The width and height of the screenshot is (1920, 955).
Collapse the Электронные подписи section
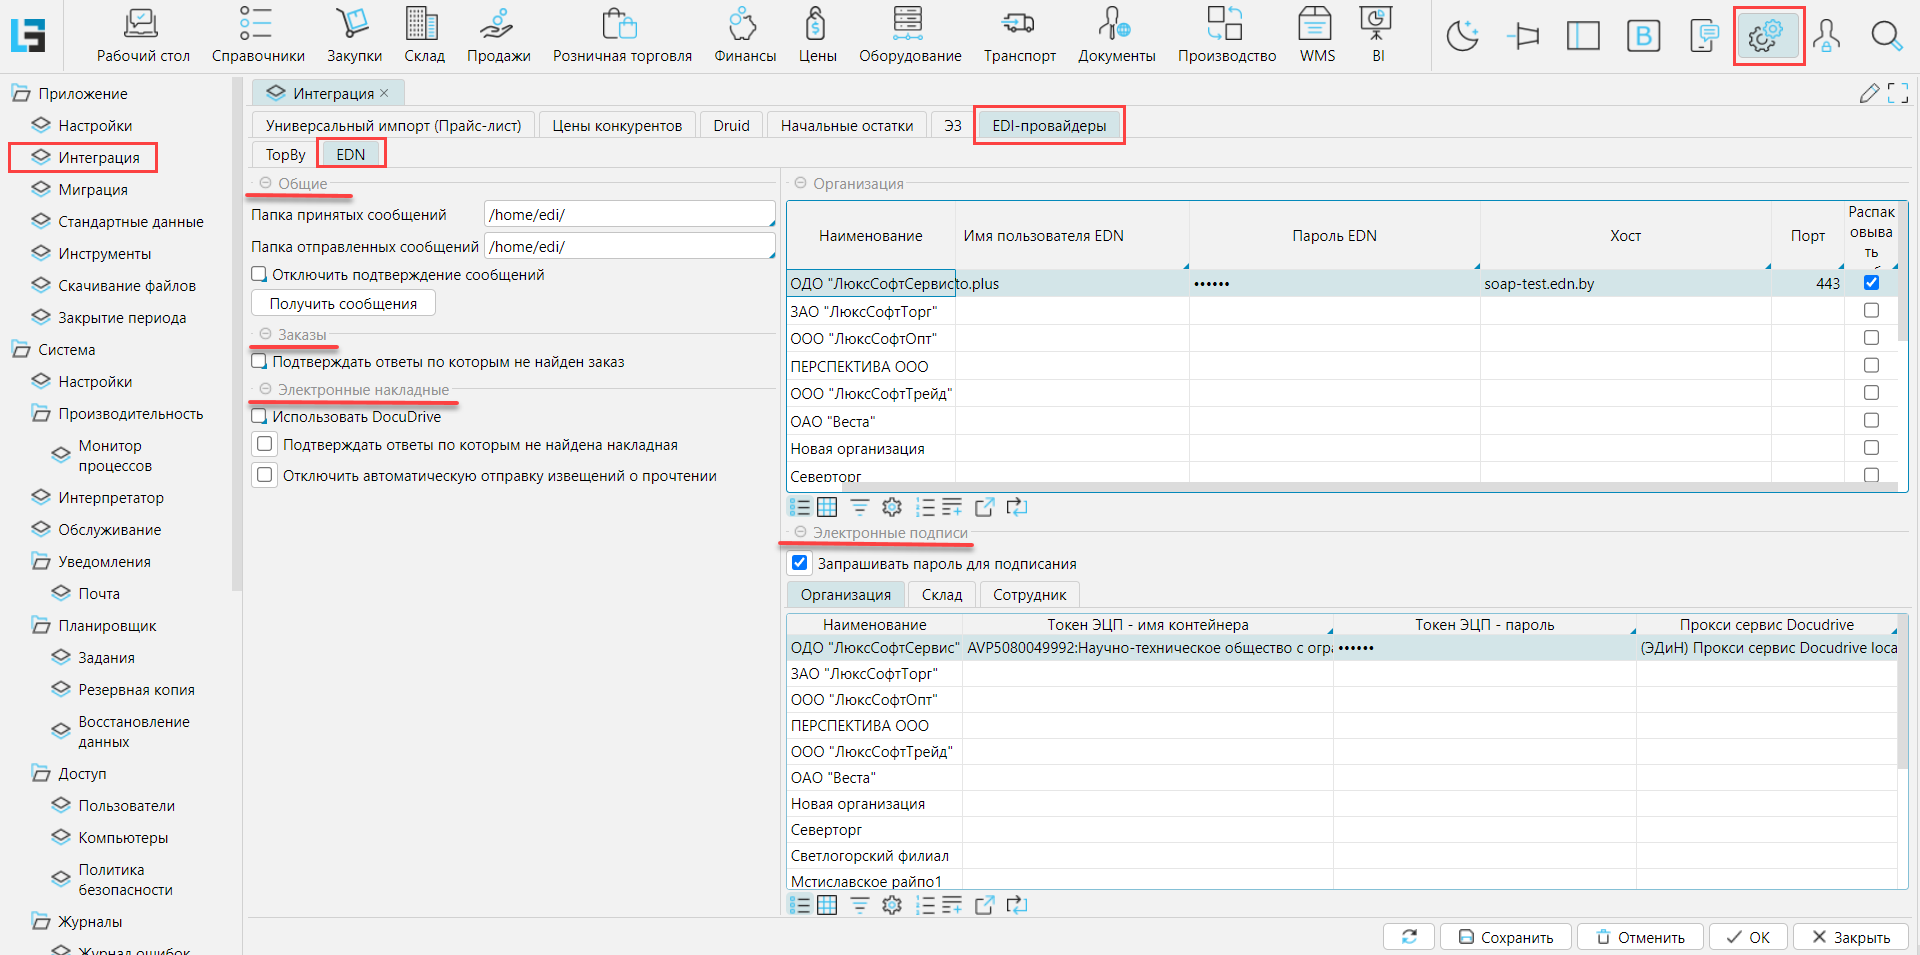point(801,533)
